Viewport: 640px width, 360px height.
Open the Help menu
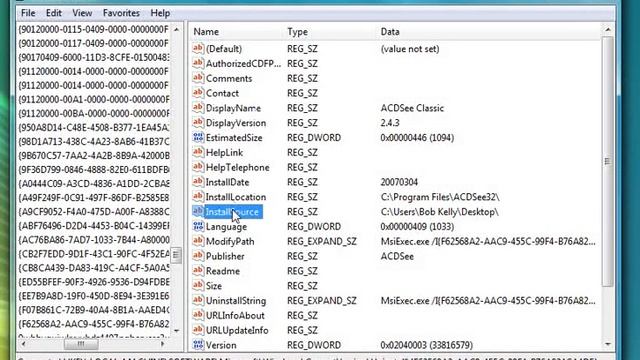pyautogui.click(x=160, y=13)
